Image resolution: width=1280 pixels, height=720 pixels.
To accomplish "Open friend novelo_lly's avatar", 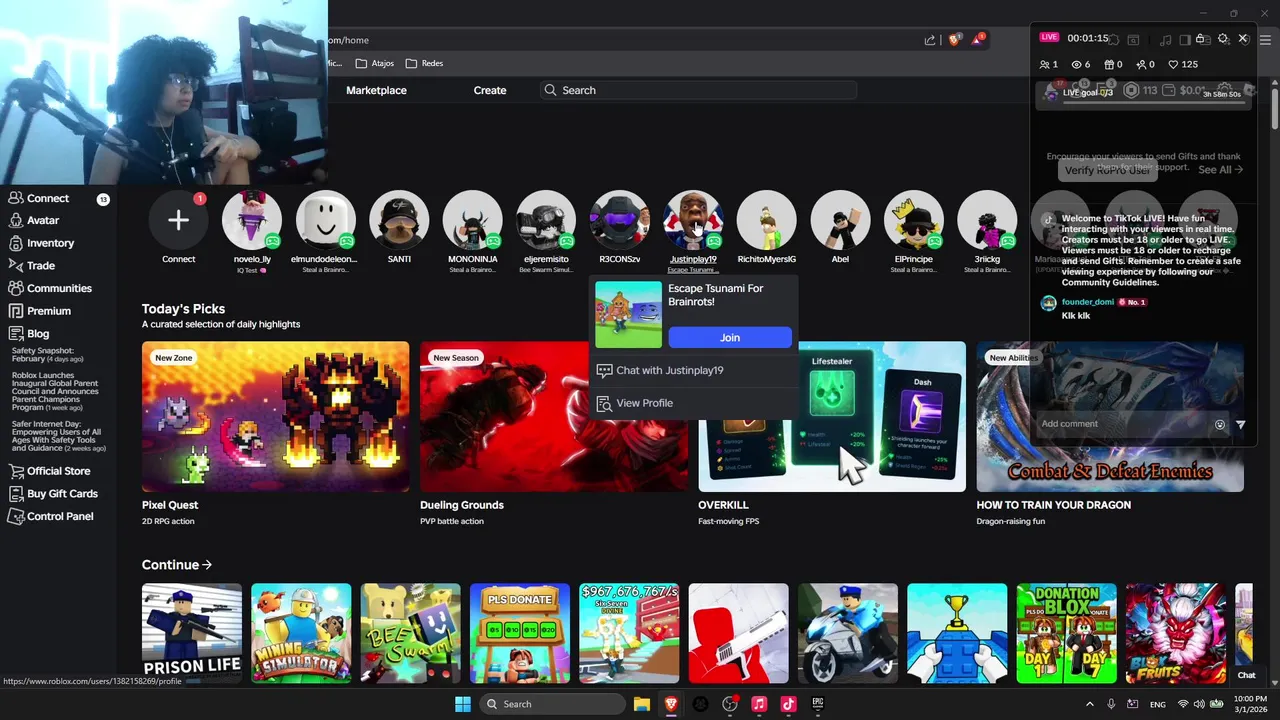I will (252, 220).
